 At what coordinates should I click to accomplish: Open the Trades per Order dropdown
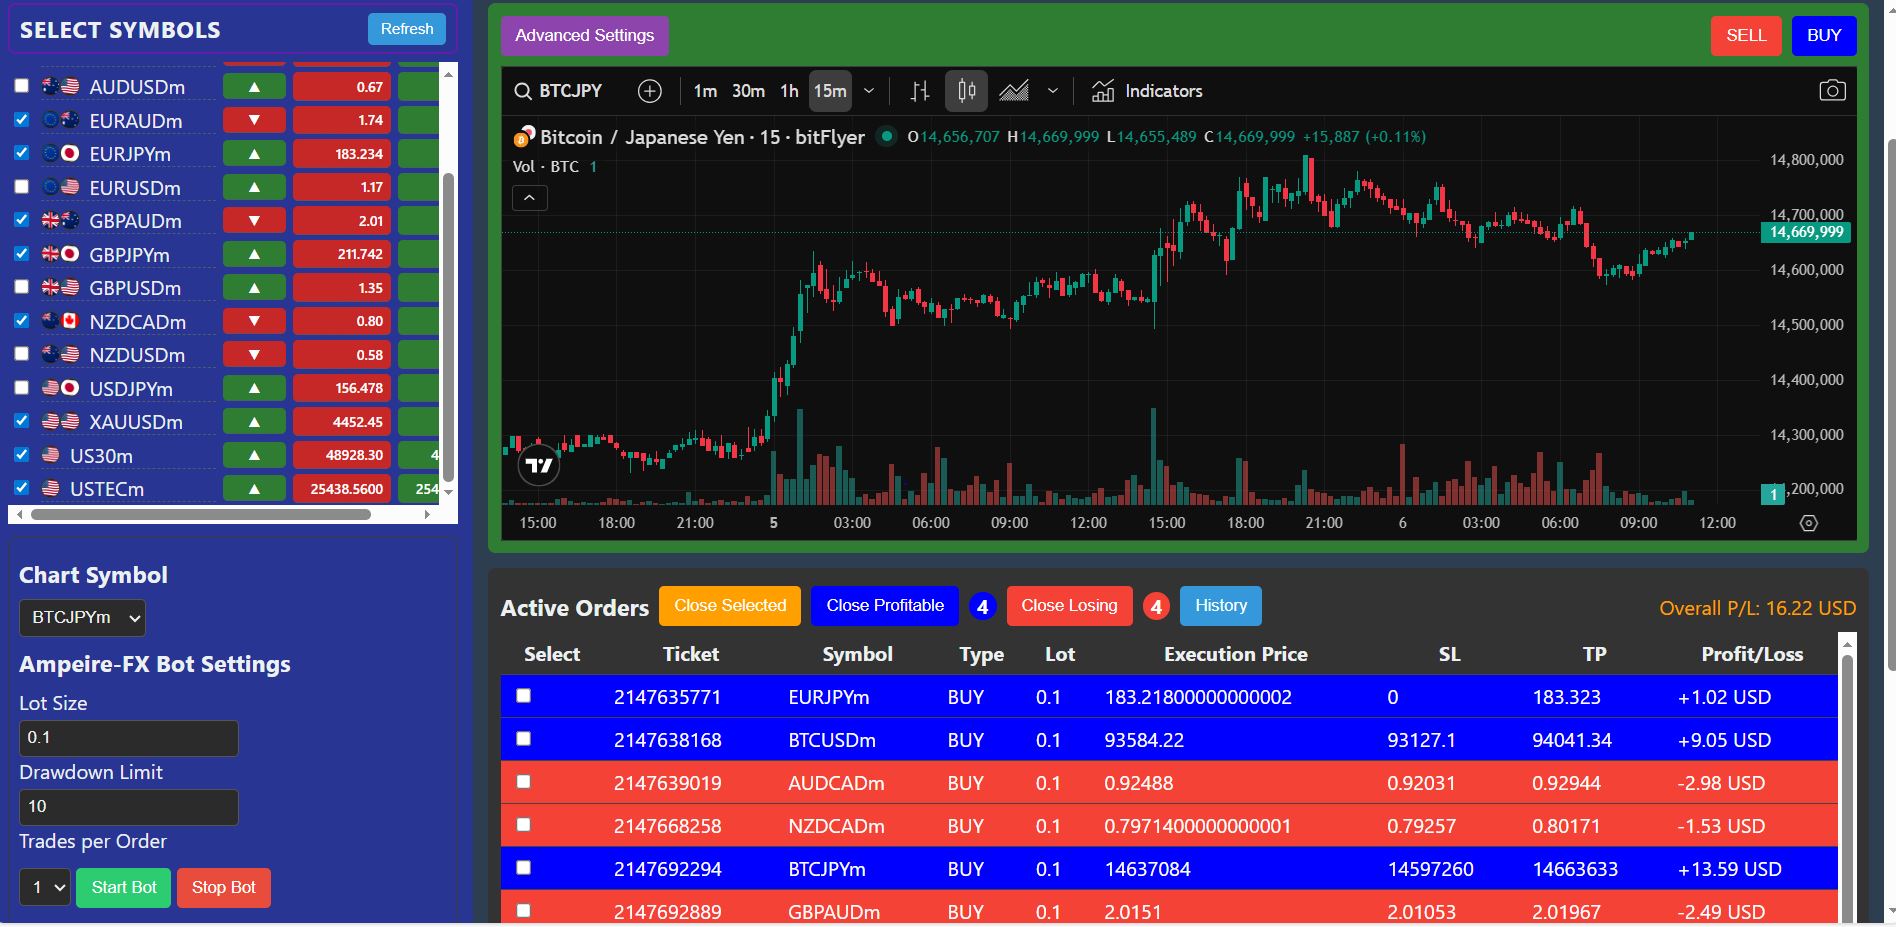pos(44,887)
